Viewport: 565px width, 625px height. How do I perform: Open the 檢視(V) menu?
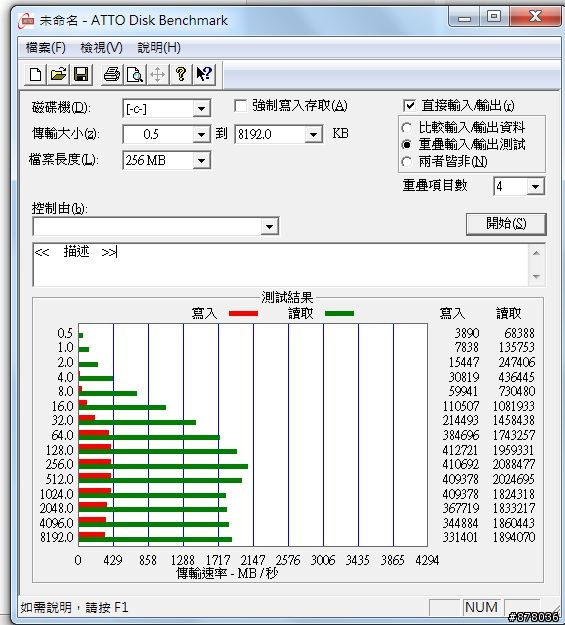point(101,48)
